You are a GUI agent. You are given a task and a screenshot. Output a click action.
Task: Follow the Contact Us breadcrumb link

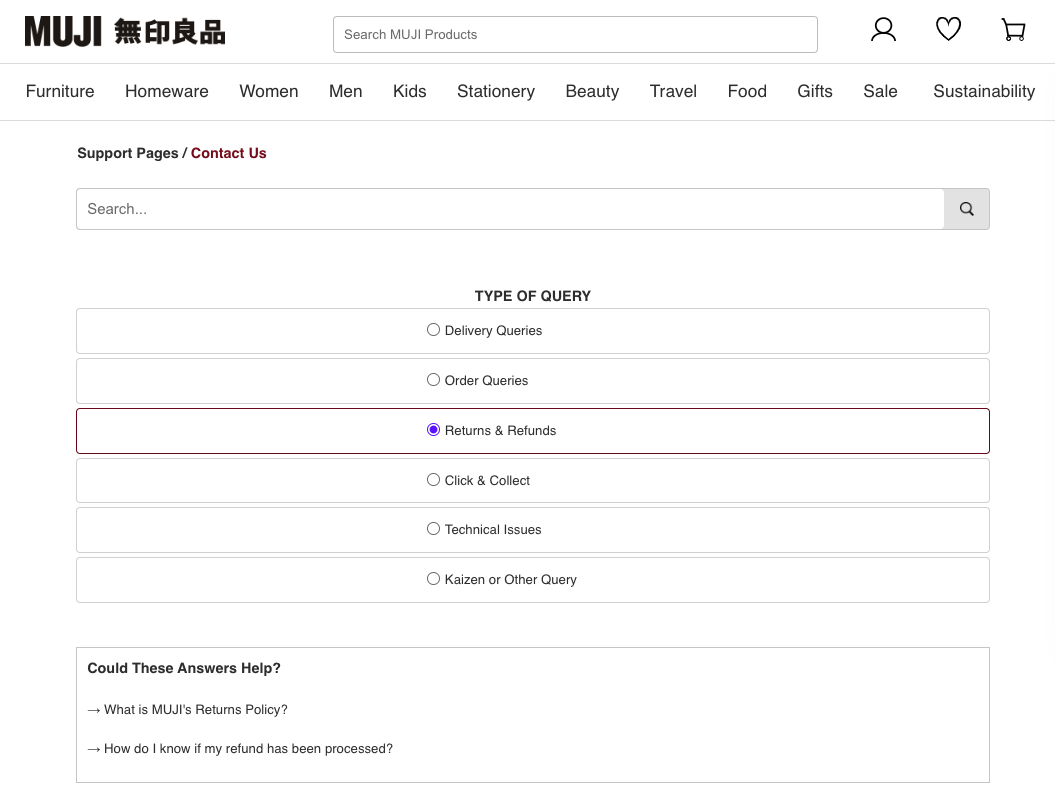tap(228, 153)
